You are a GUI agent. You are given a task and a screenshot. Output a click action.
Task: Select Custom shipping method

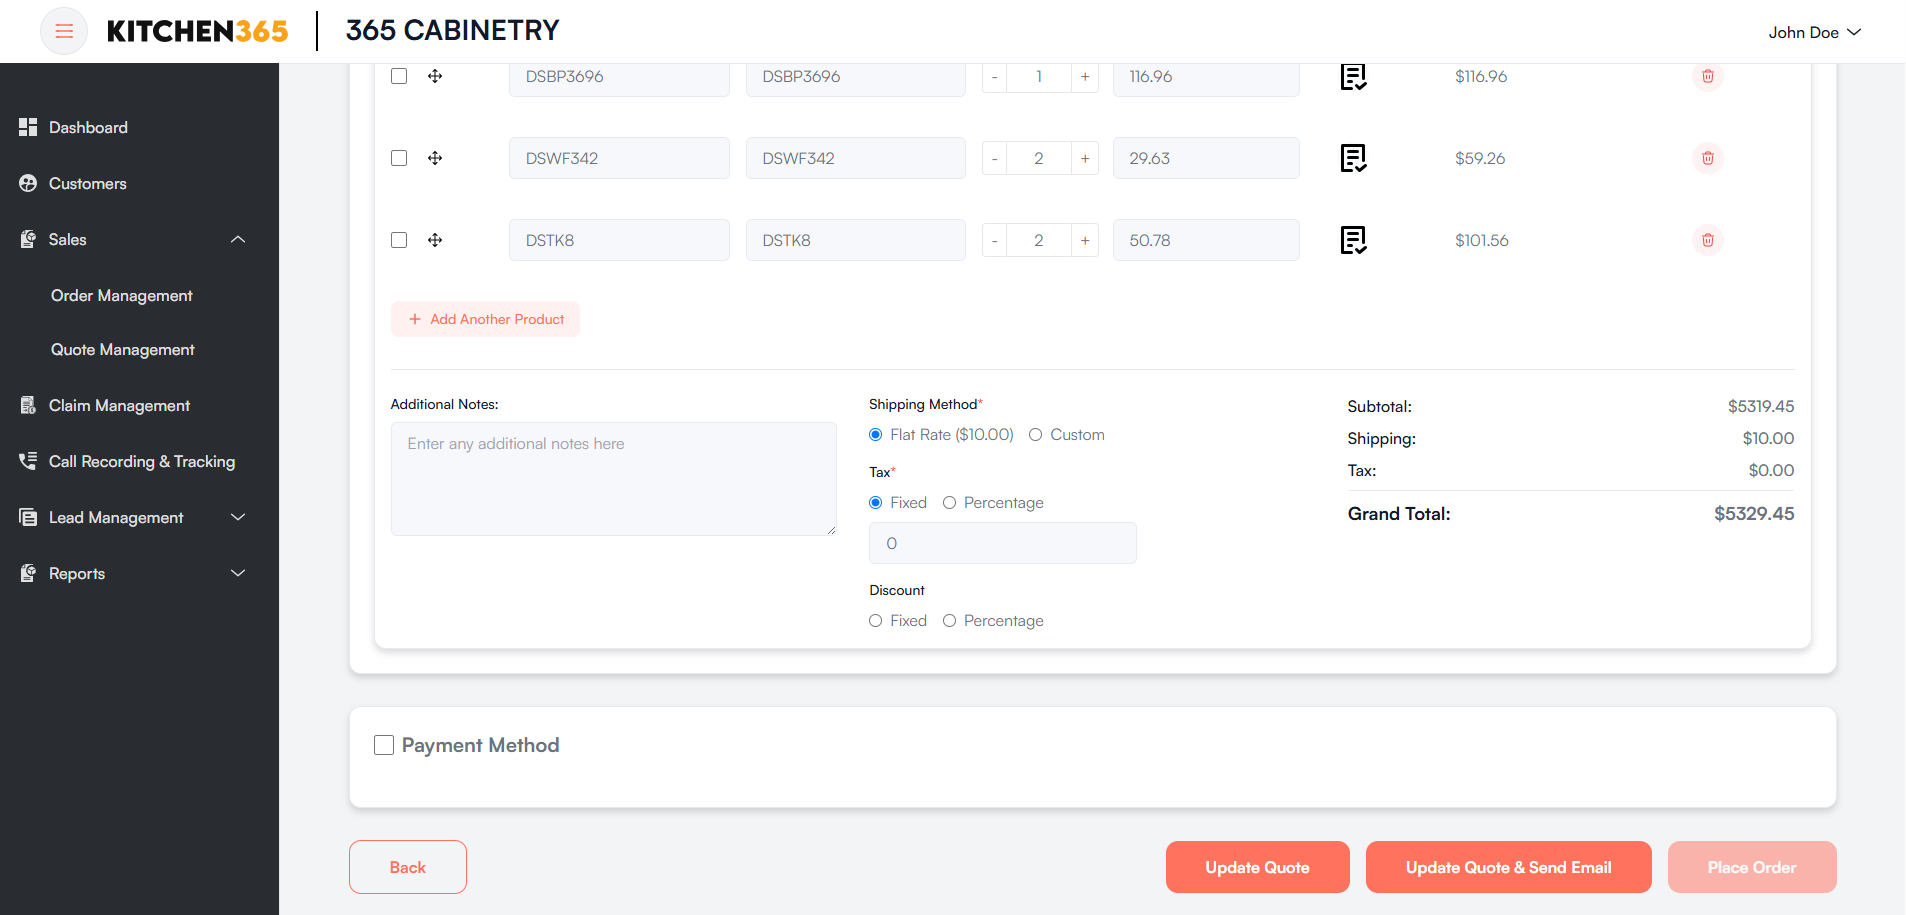tap(1036, 435)
